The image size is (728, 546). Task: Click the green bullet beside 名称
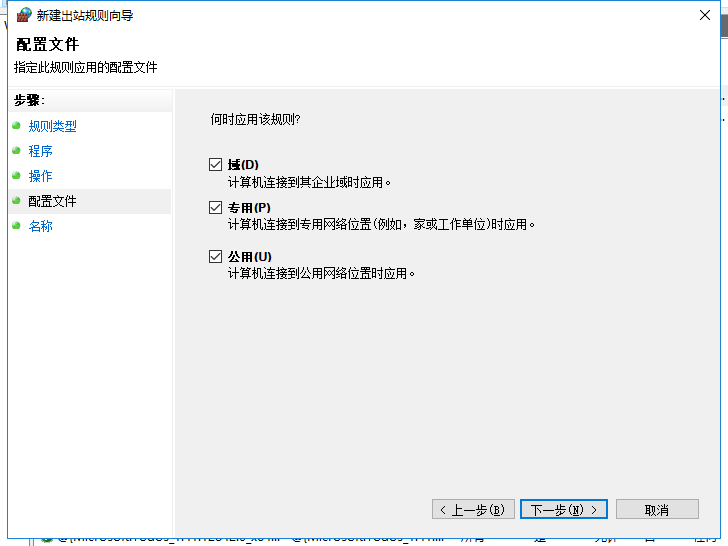click(16, 226)
